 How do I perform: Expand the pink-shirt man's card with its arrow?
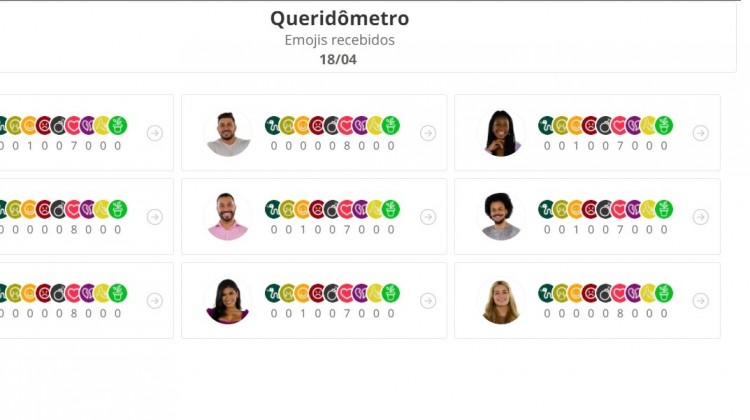click(x=428, y=217)
